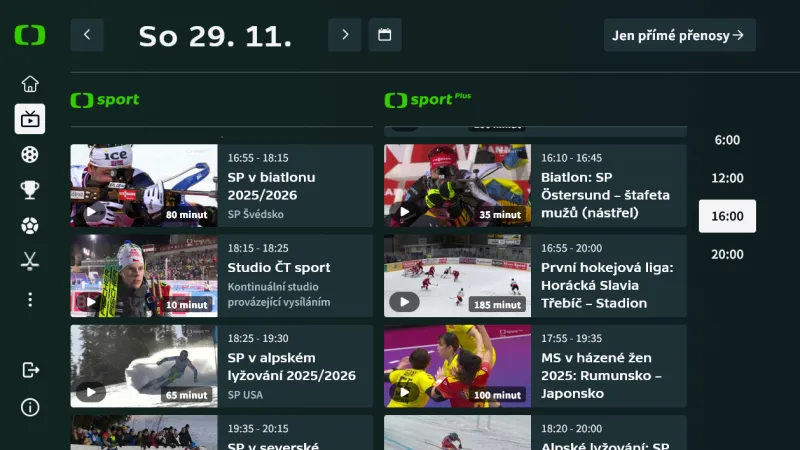800x450 pixels.
Task: Play Studio ČT sport thumbnail
Action: coord(144,276)
